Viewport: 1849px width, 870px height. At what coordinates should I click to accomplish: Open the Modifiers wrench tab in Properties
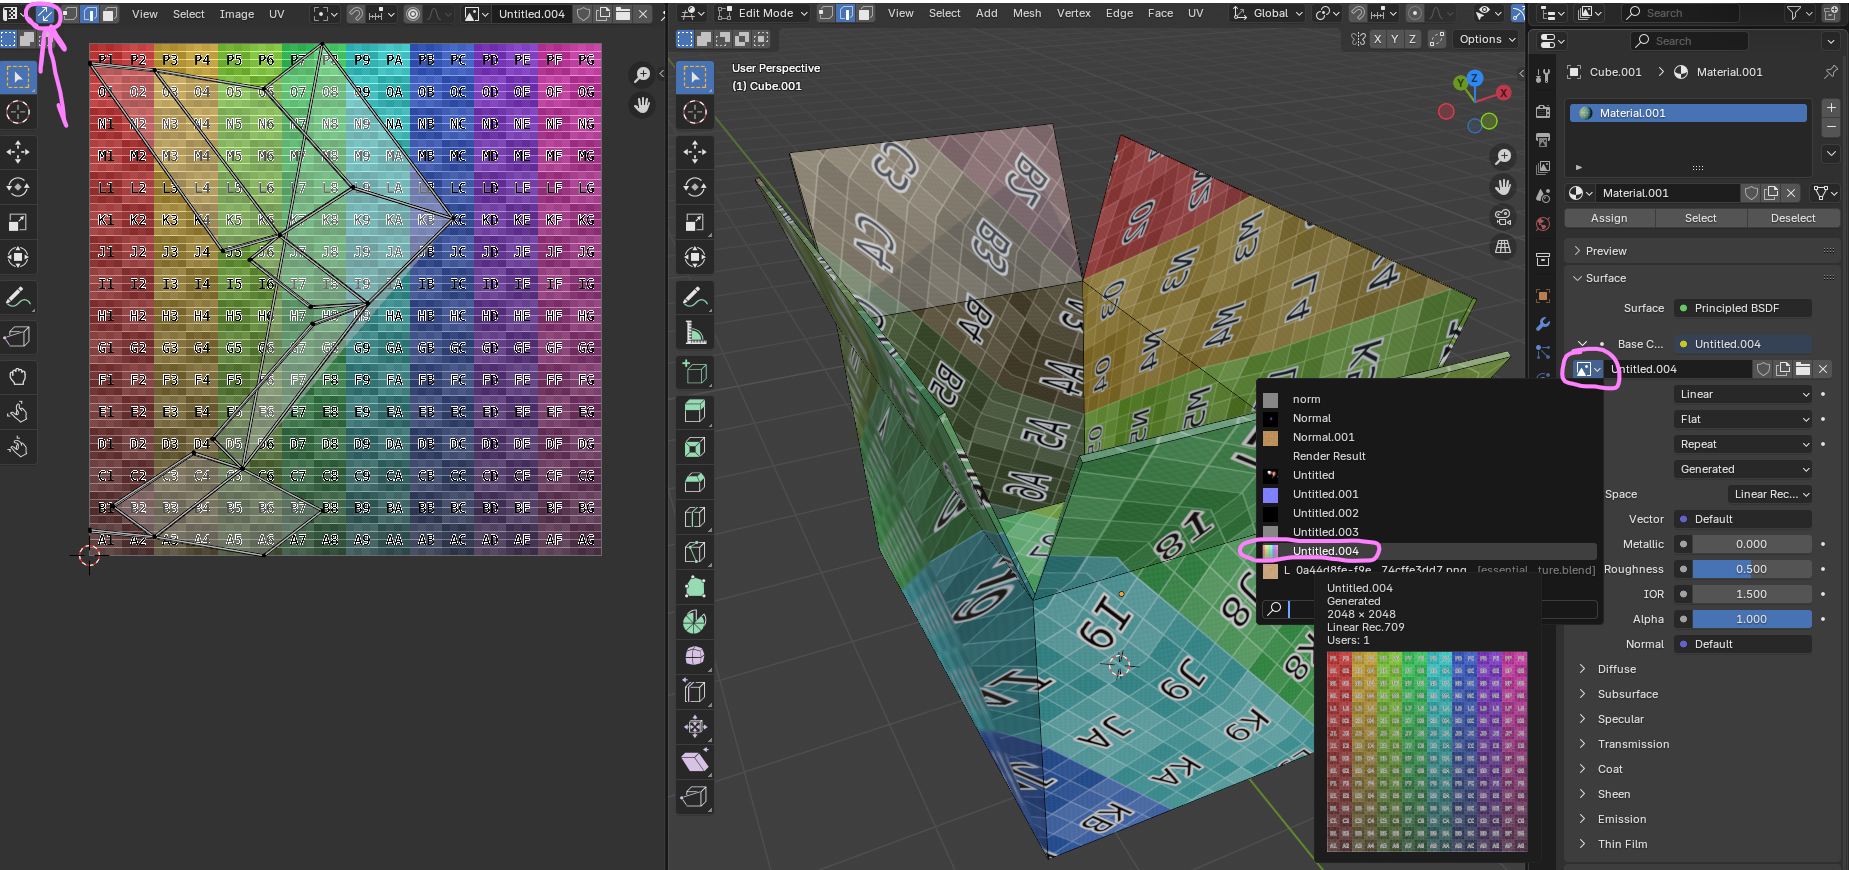pos(1543,324)
